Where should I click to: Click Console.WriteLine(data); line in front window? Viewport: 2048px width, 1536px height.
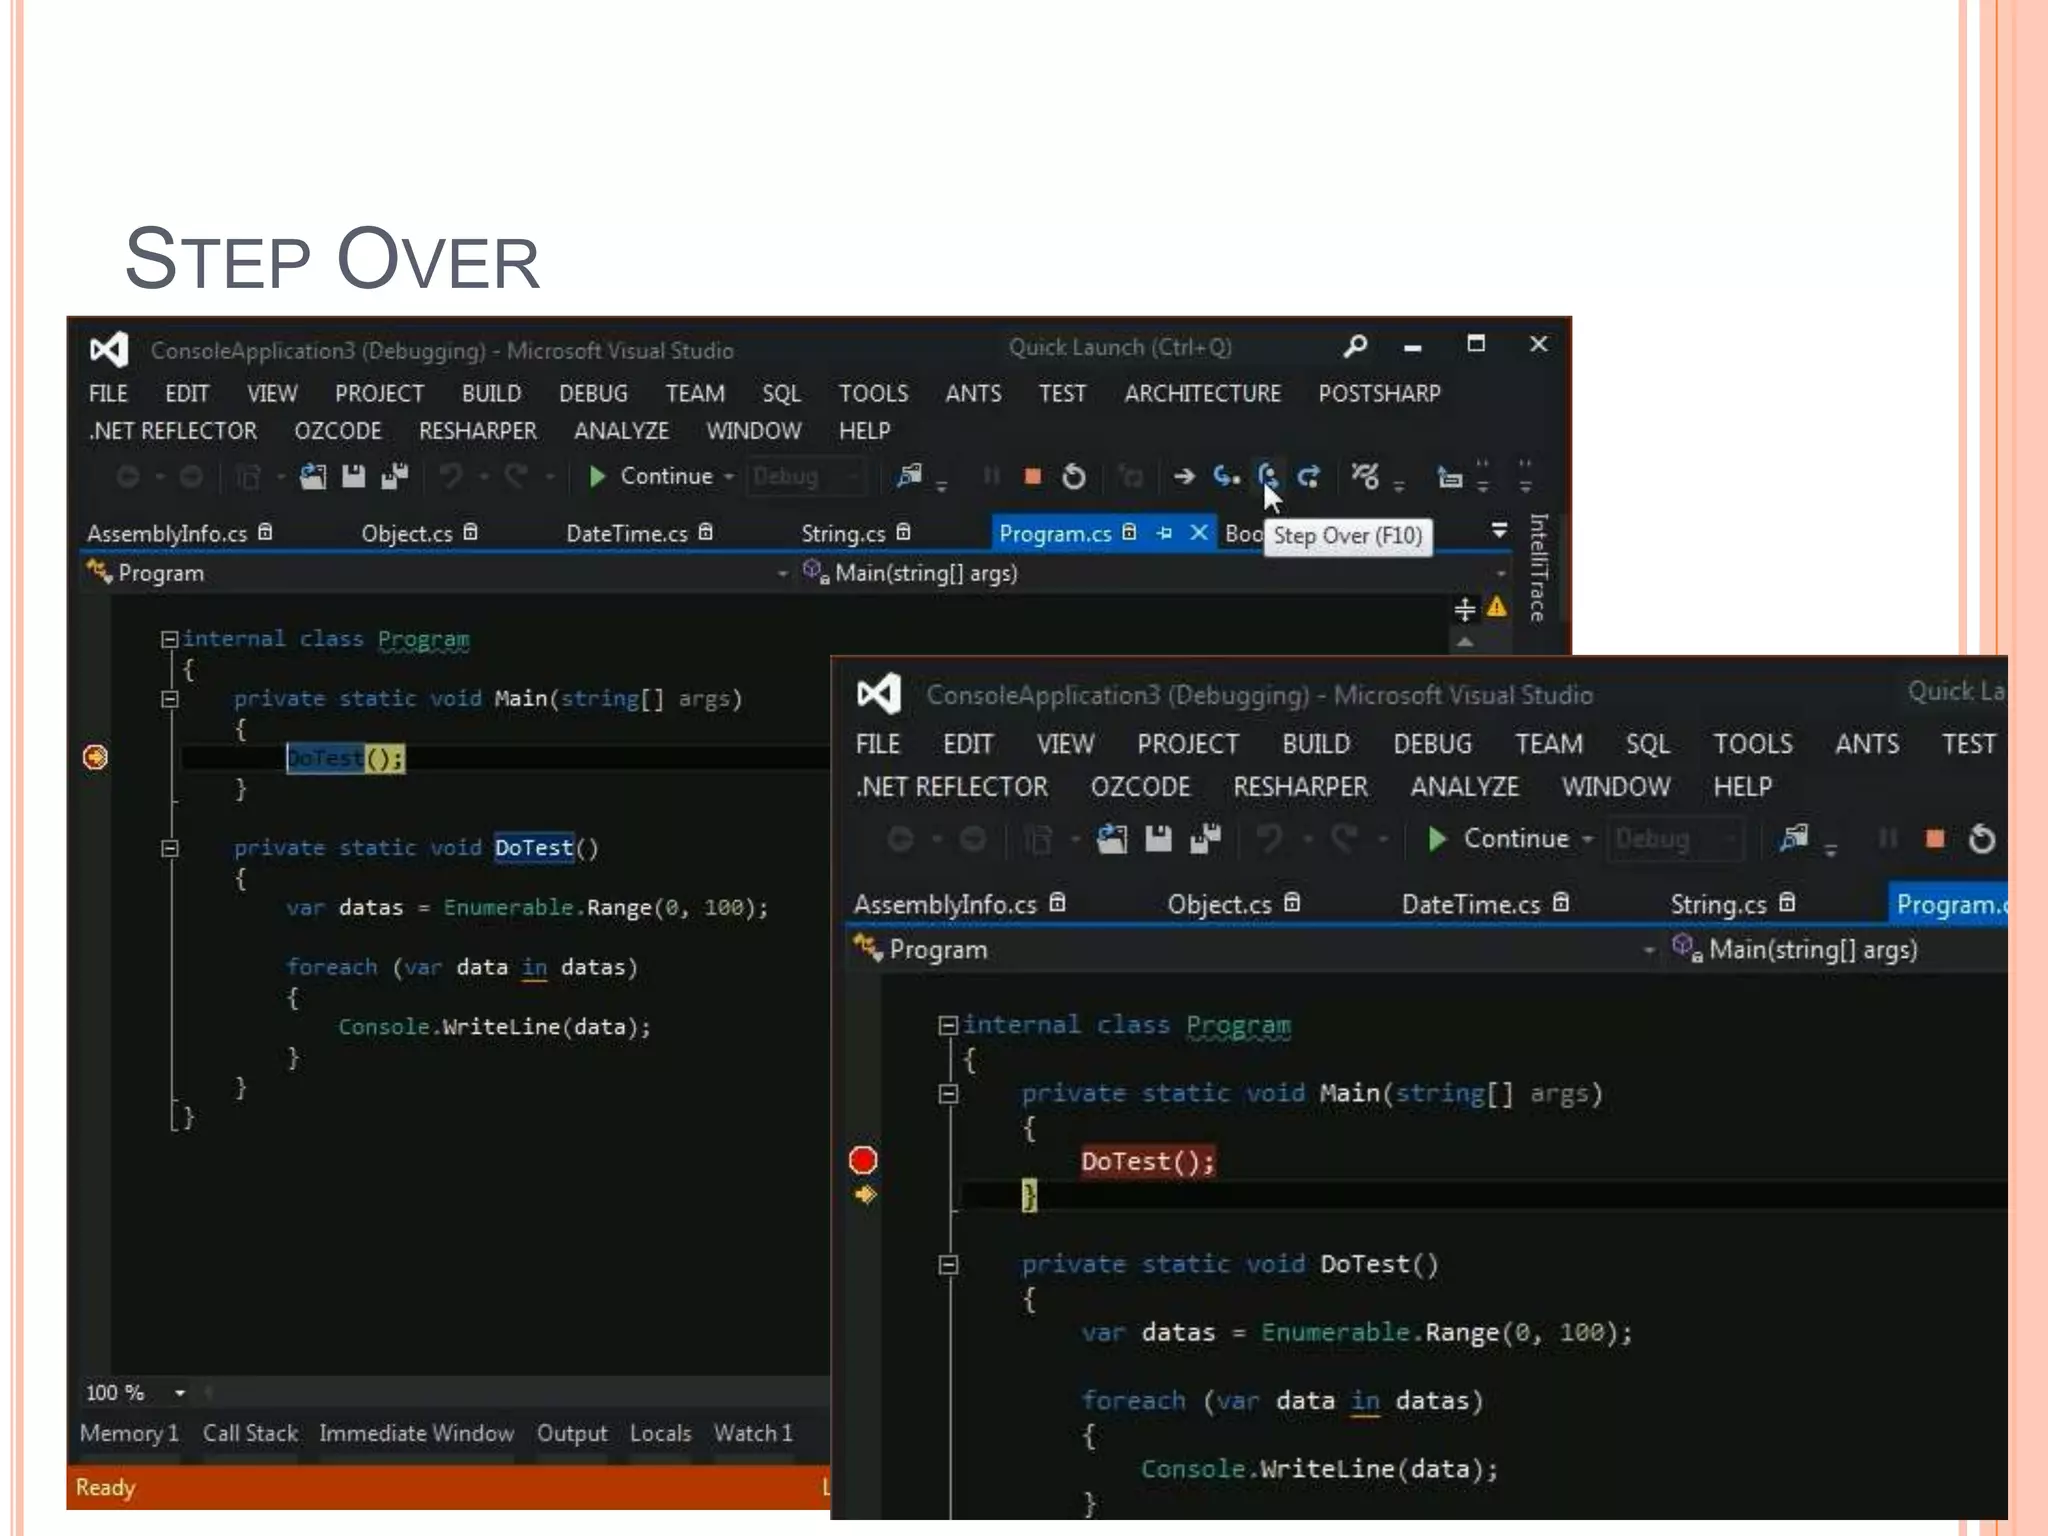1319,1469
